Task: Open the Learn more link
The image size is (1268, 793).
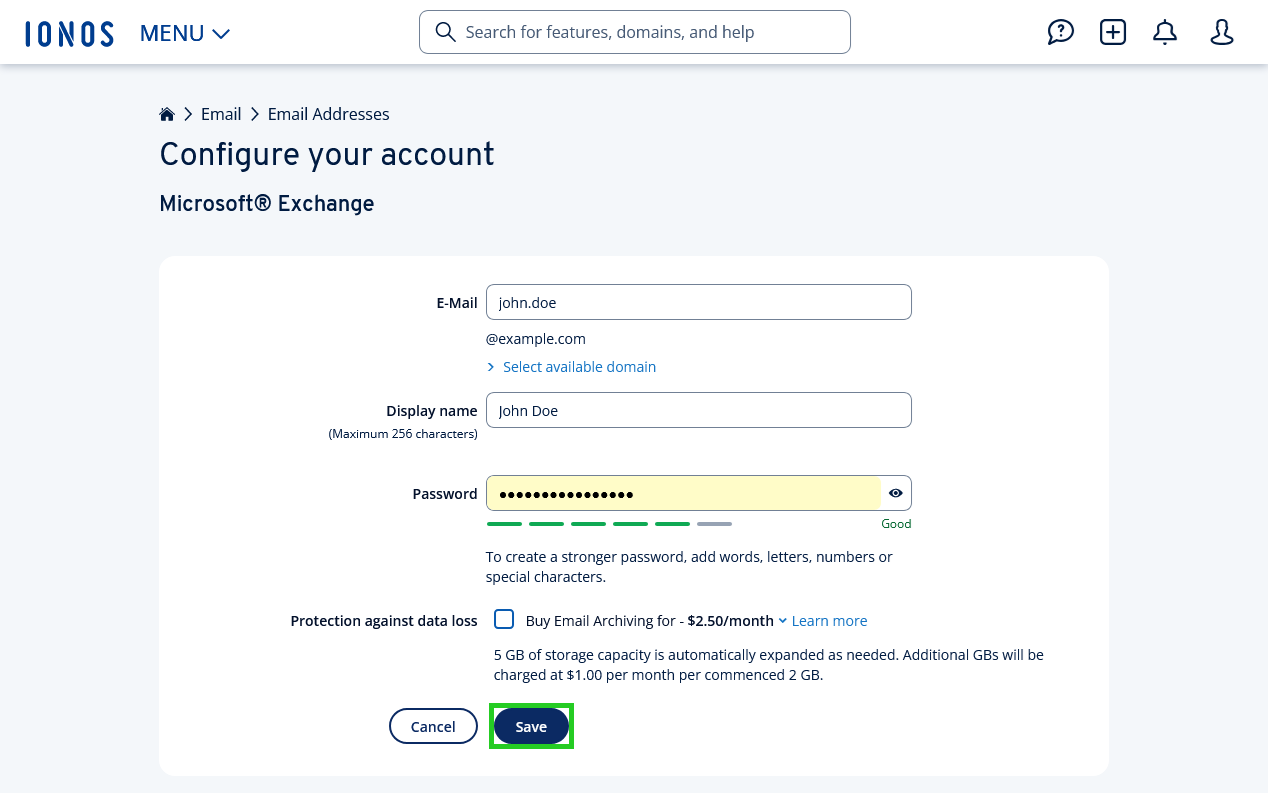Action: click(829, 620)
